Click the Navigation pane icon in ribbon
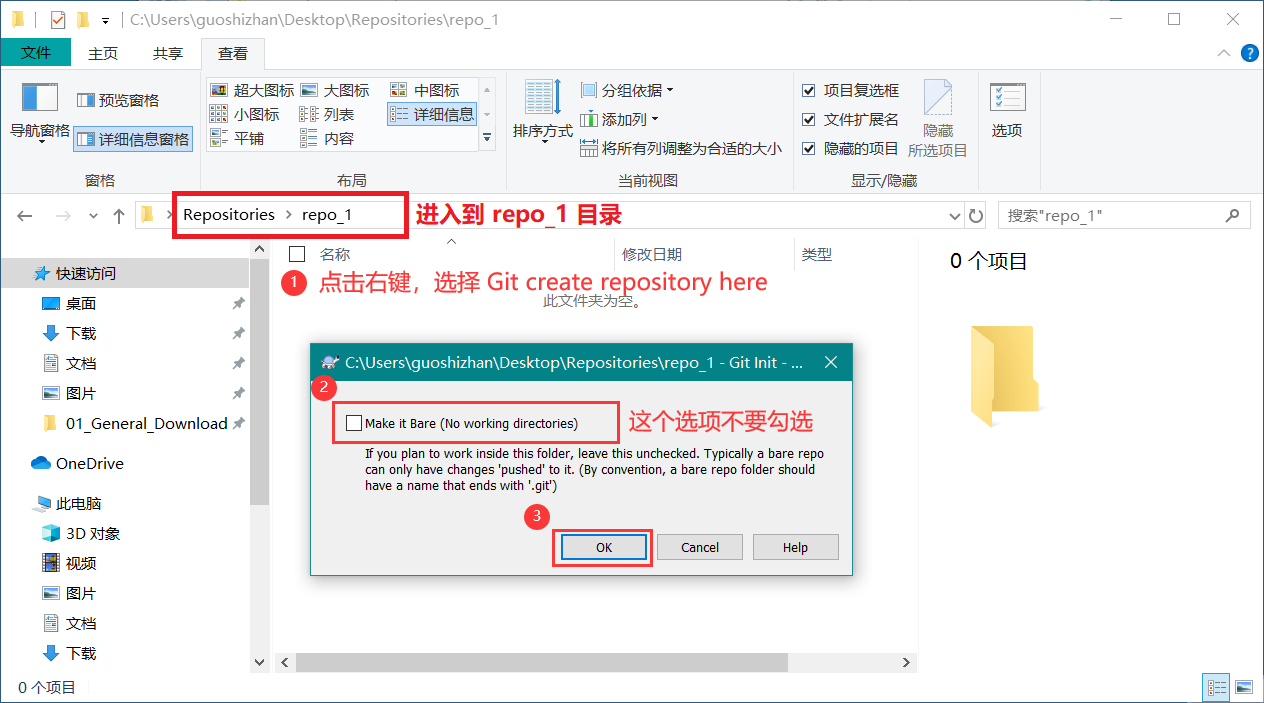The image size is (1264, 703). (40, 100)
